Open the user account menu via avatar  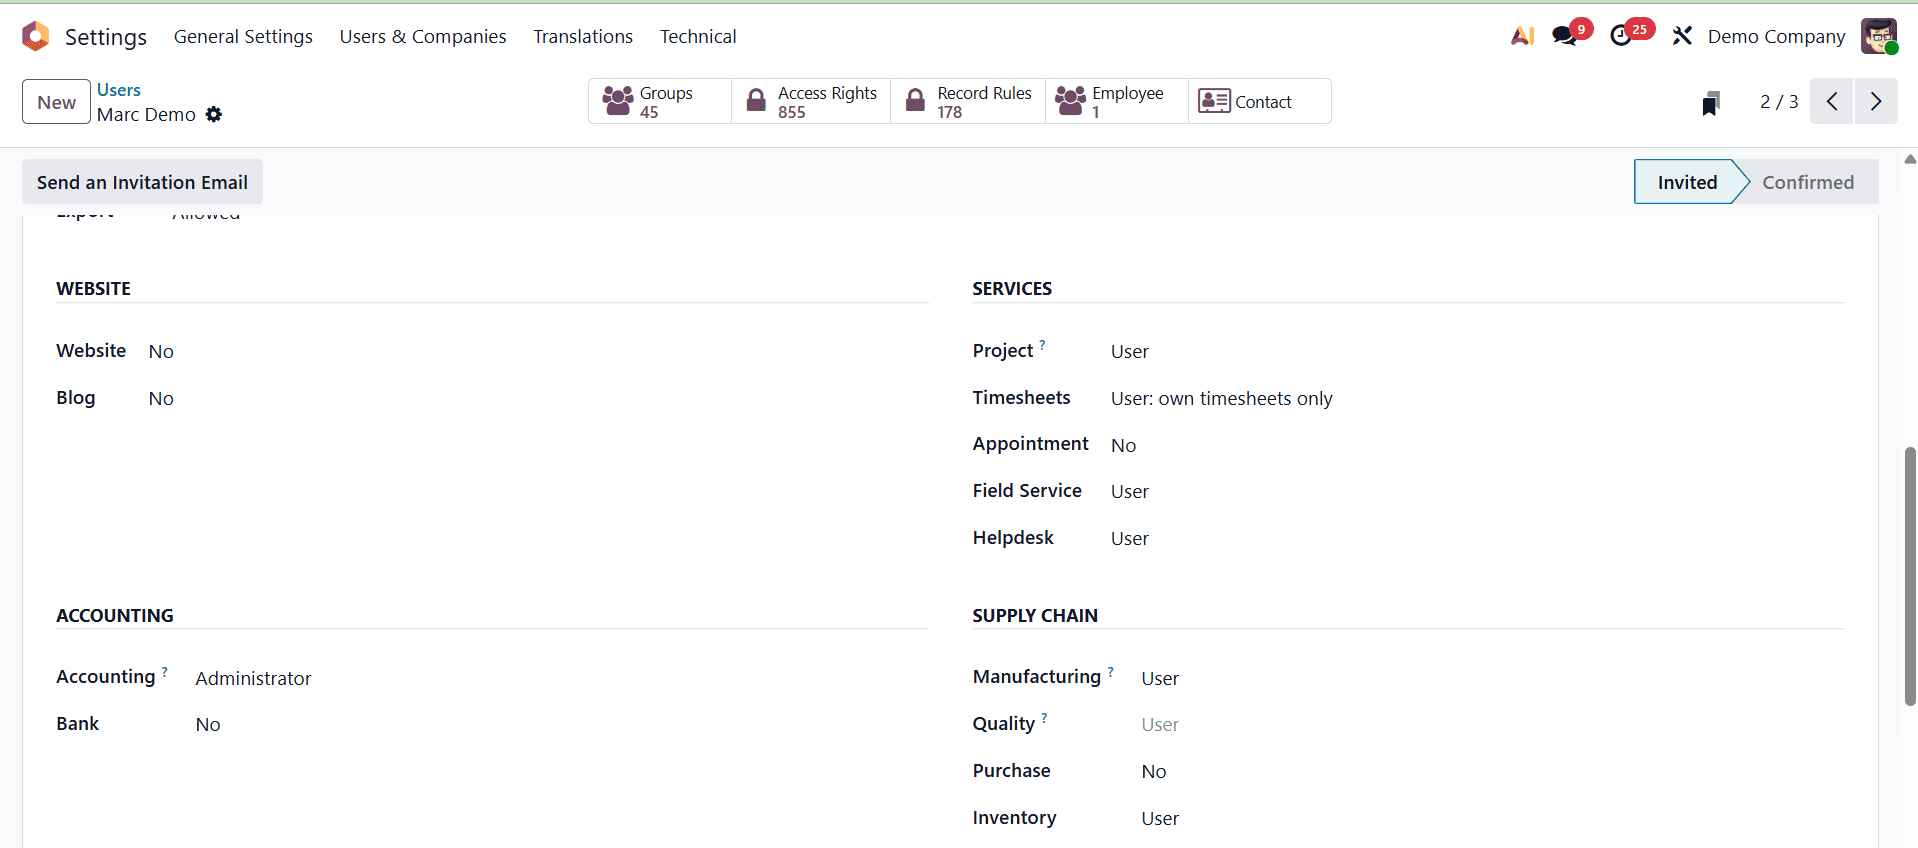pyautogui.click(x=1880, y=36)
